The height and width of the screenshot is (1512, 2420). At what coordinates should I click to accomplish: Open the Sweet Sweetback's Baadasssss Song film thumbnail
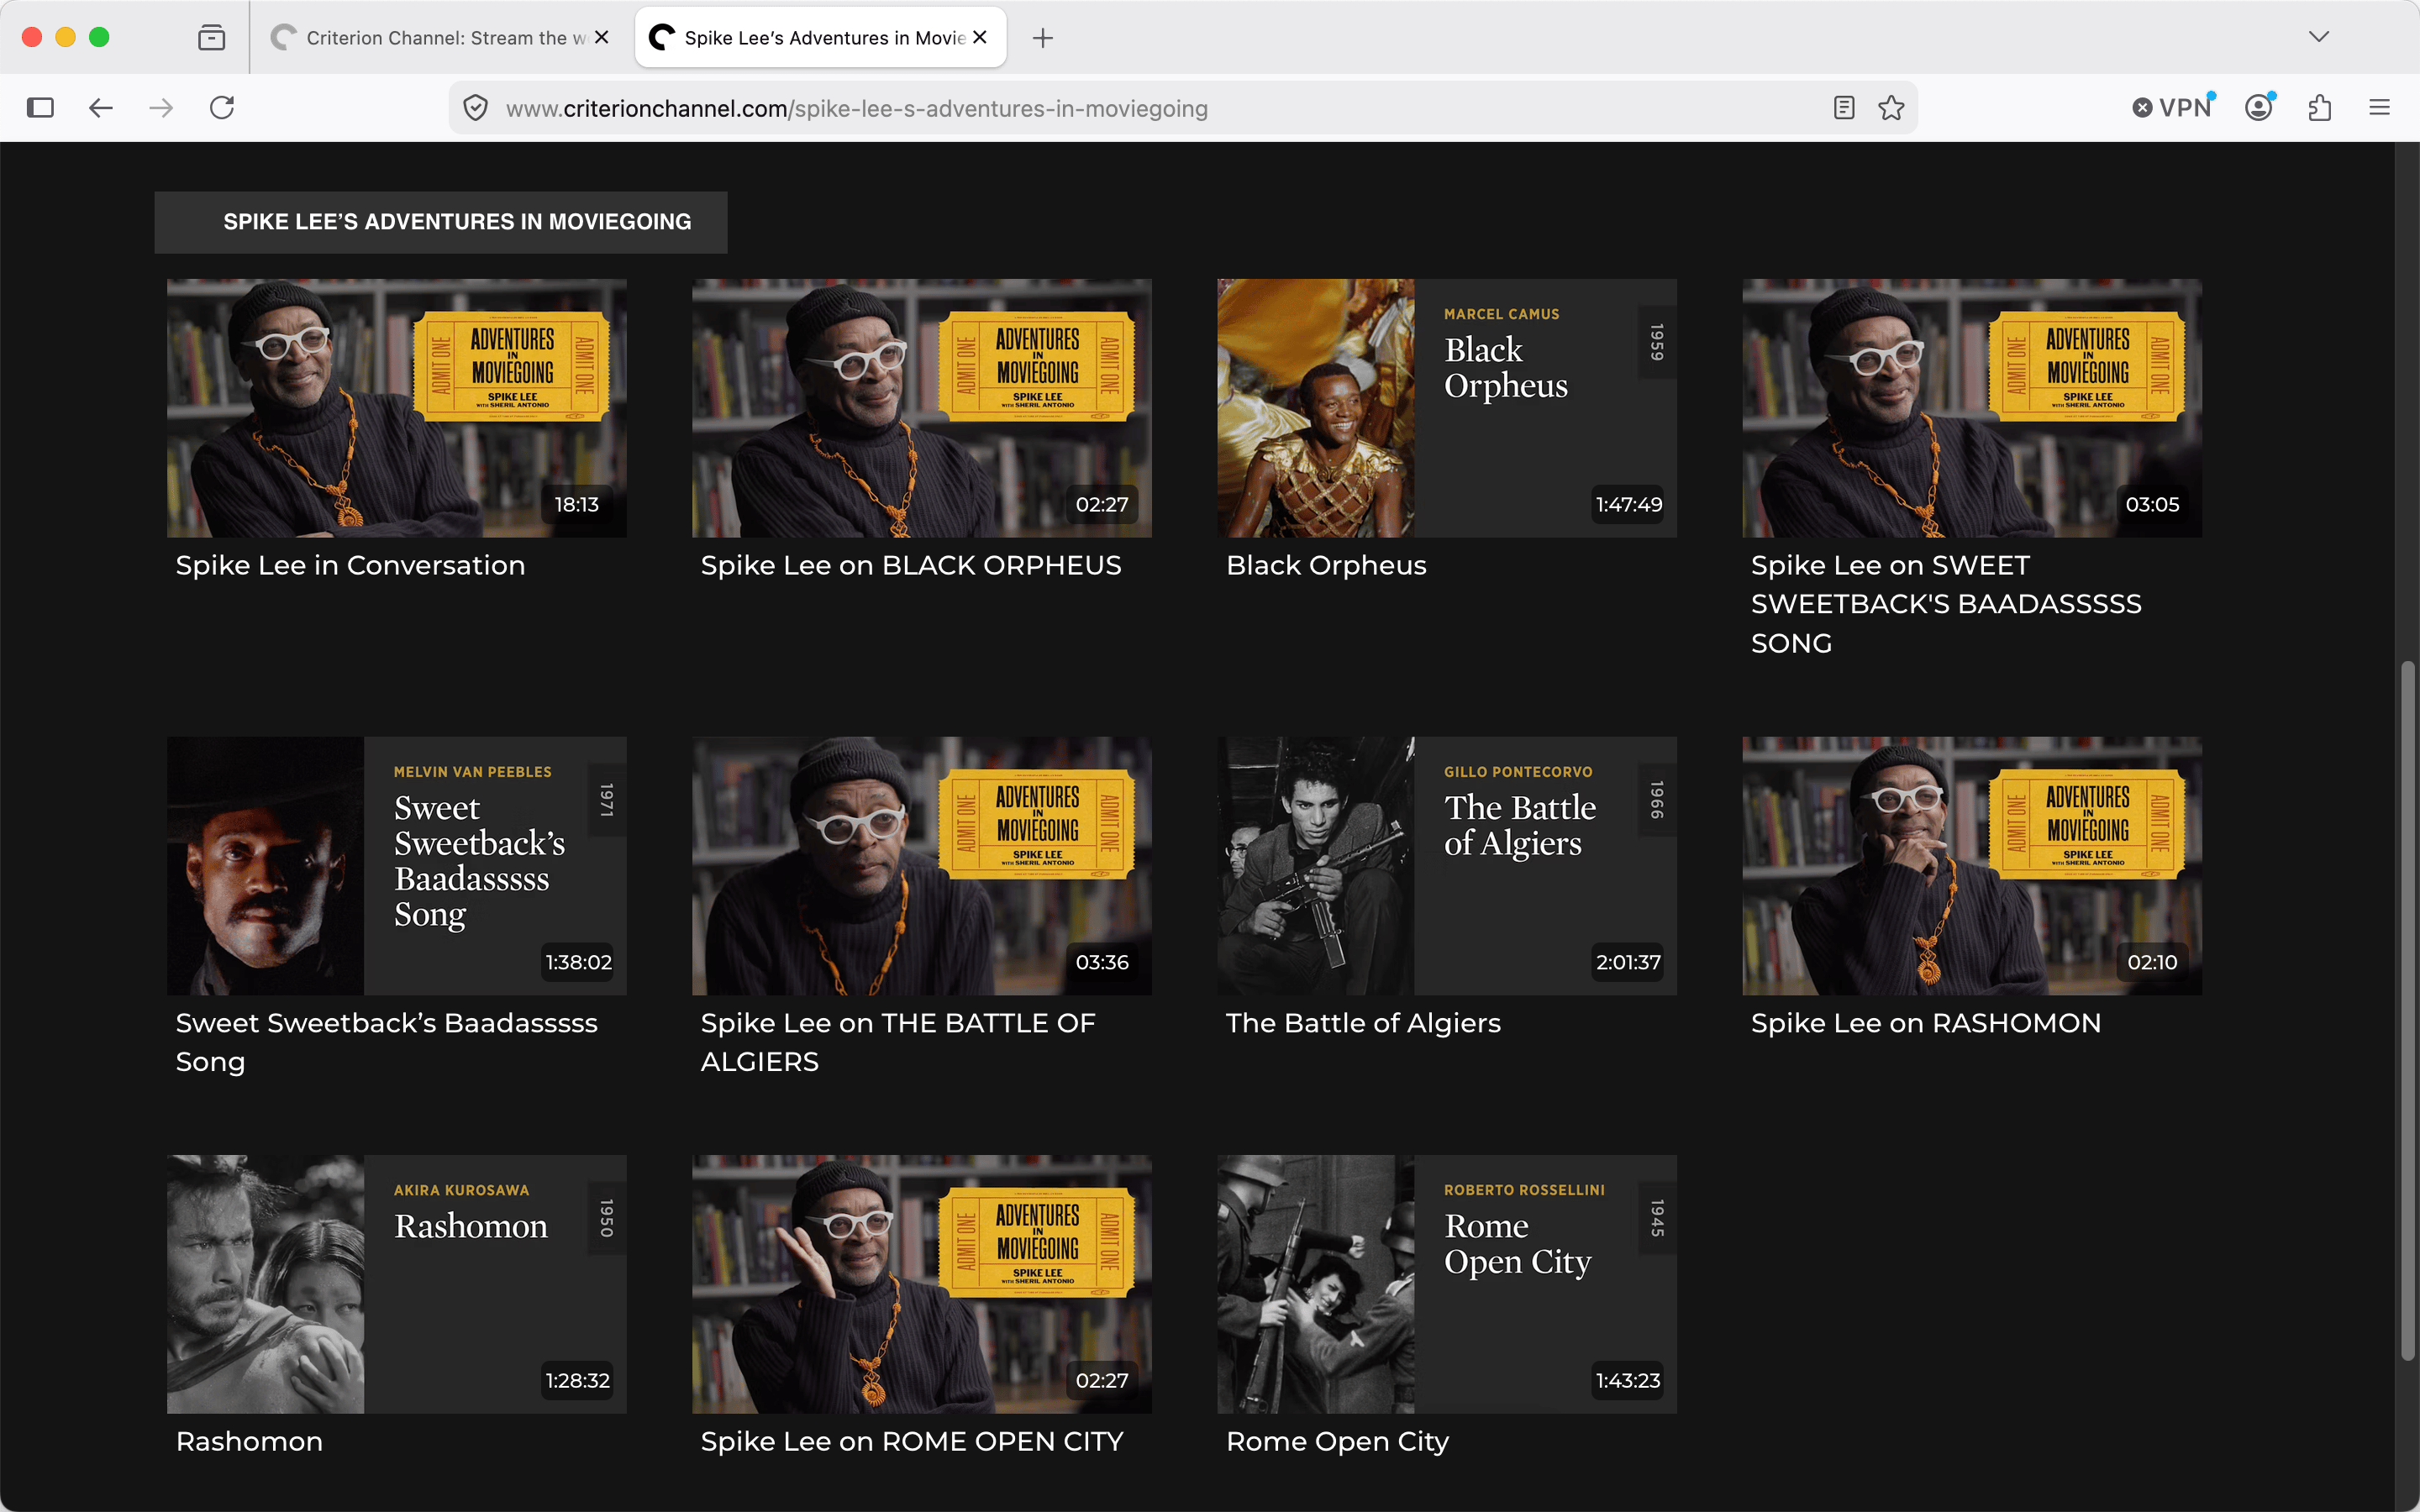[x=397, y=866]
